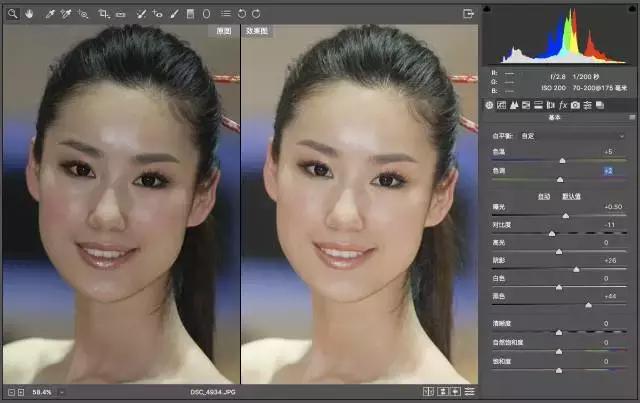Select the Red Eye Removal tool
Viewport: 640px width, 403px height.
[157, 14]
